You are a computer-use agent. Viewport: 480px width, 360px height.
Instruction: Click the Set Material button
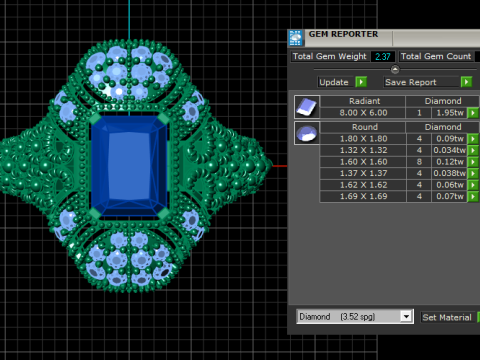click(x=447, y=317)
